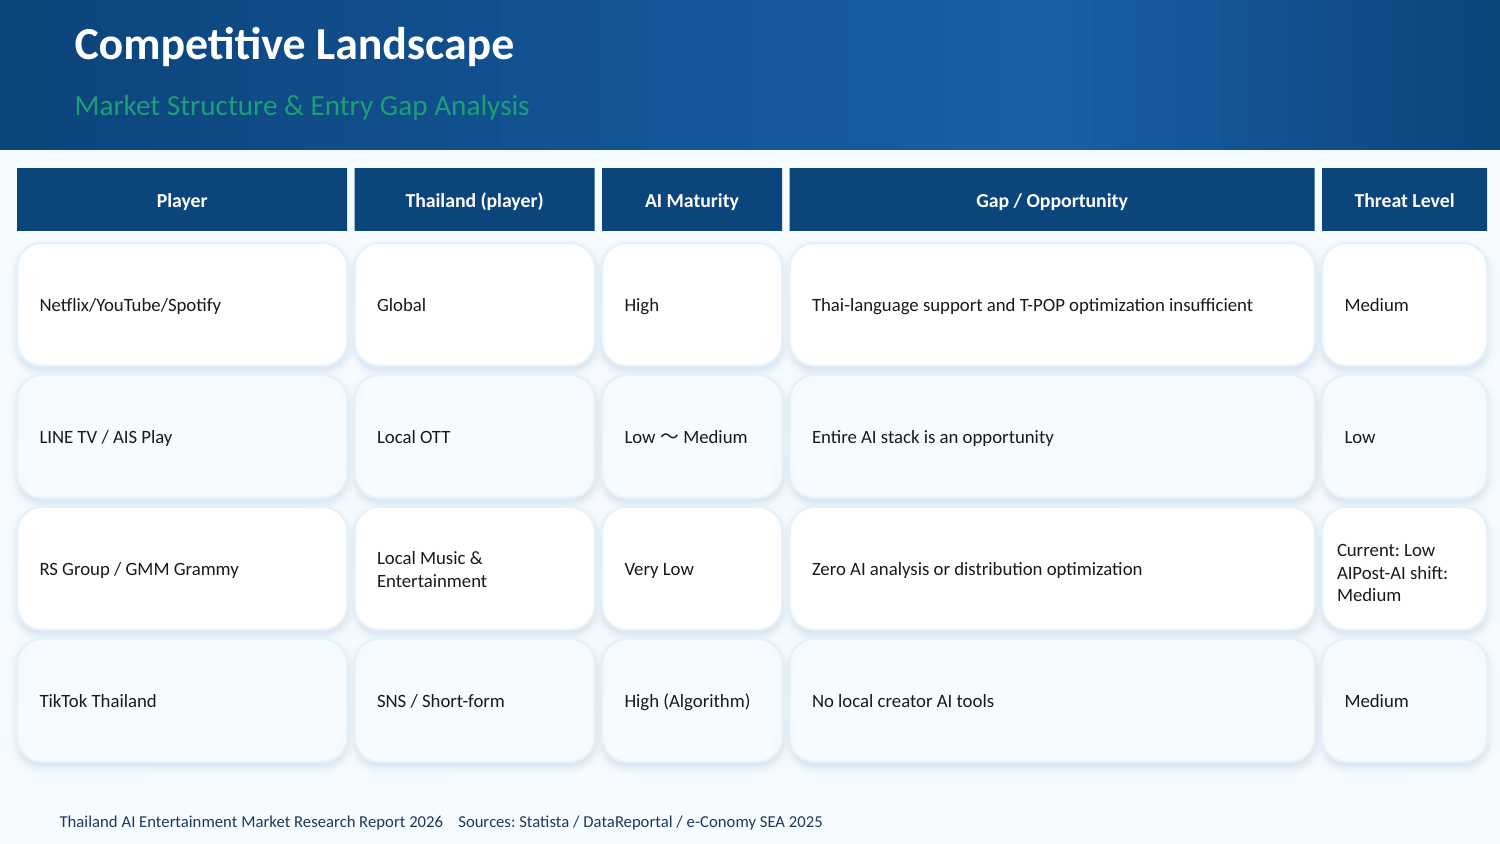Select the 'Global' cell
This screenshot has width=1500, height=844.
pyautogui.click(x=474, y=305)
